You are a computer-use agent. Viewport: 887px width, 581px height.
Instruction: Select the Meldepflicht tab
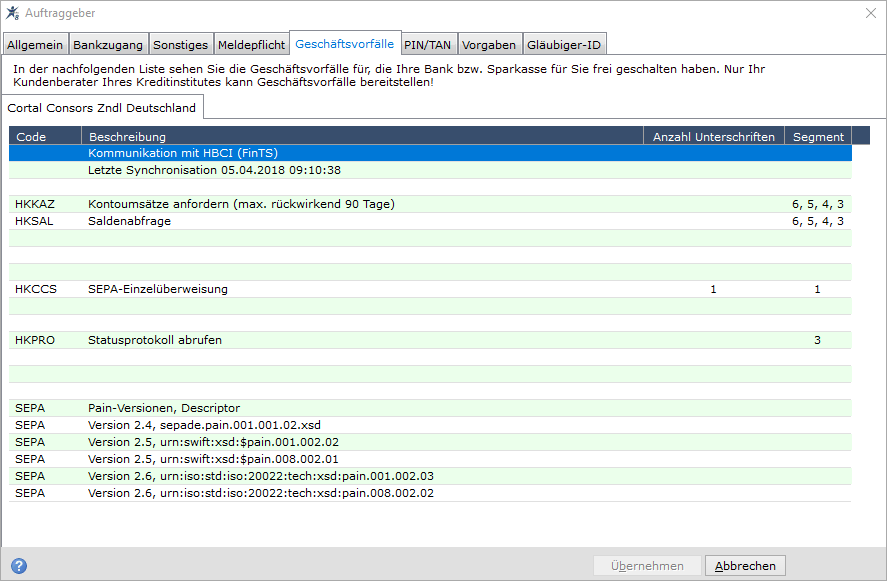[252, 45]
